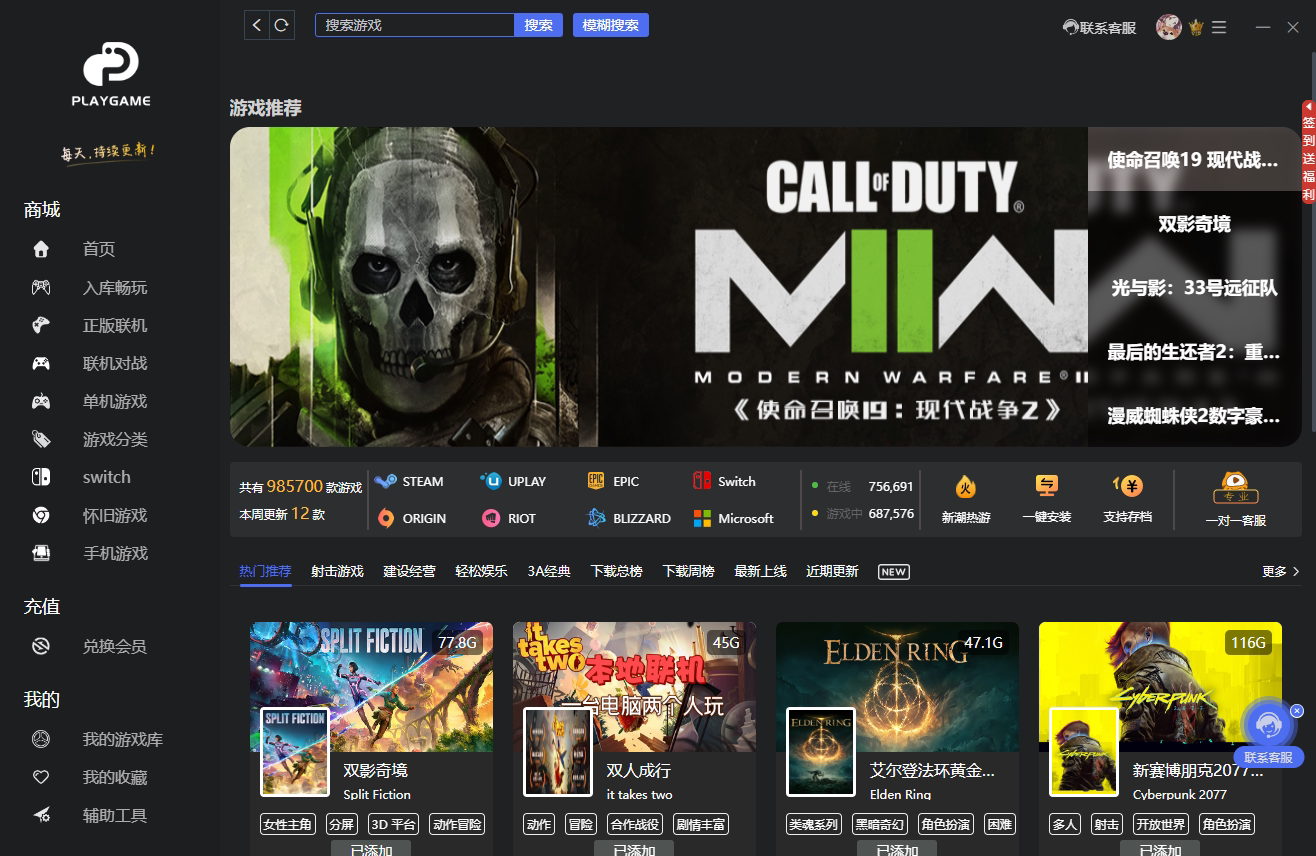Click the 类魂系列 tag on Elden Ring
1316x856 pixels.
click(815, 825)
